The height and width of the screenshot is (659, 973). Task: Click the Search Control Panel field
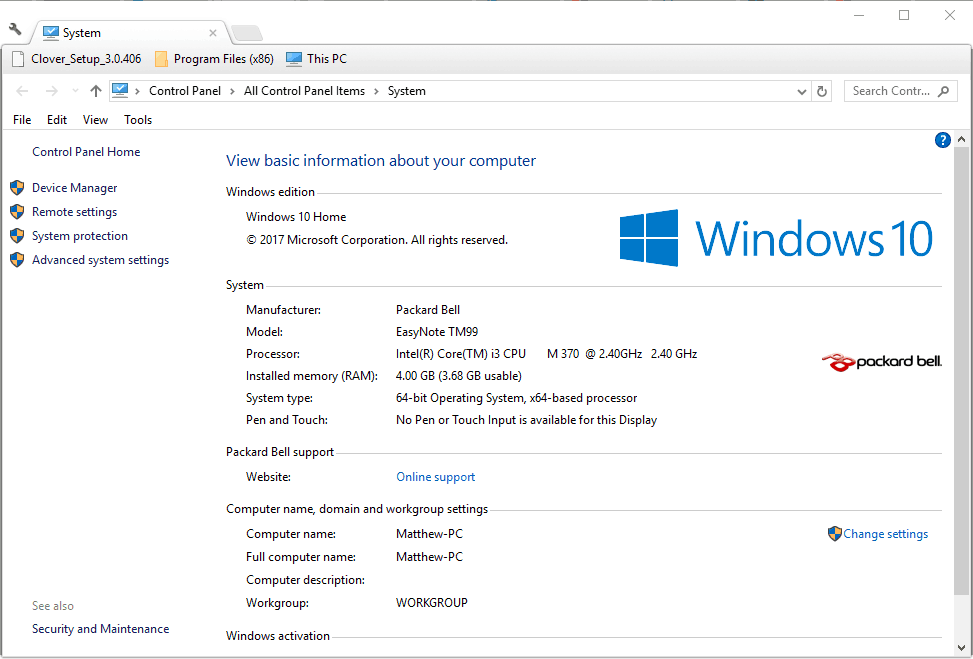pos(890,91)
